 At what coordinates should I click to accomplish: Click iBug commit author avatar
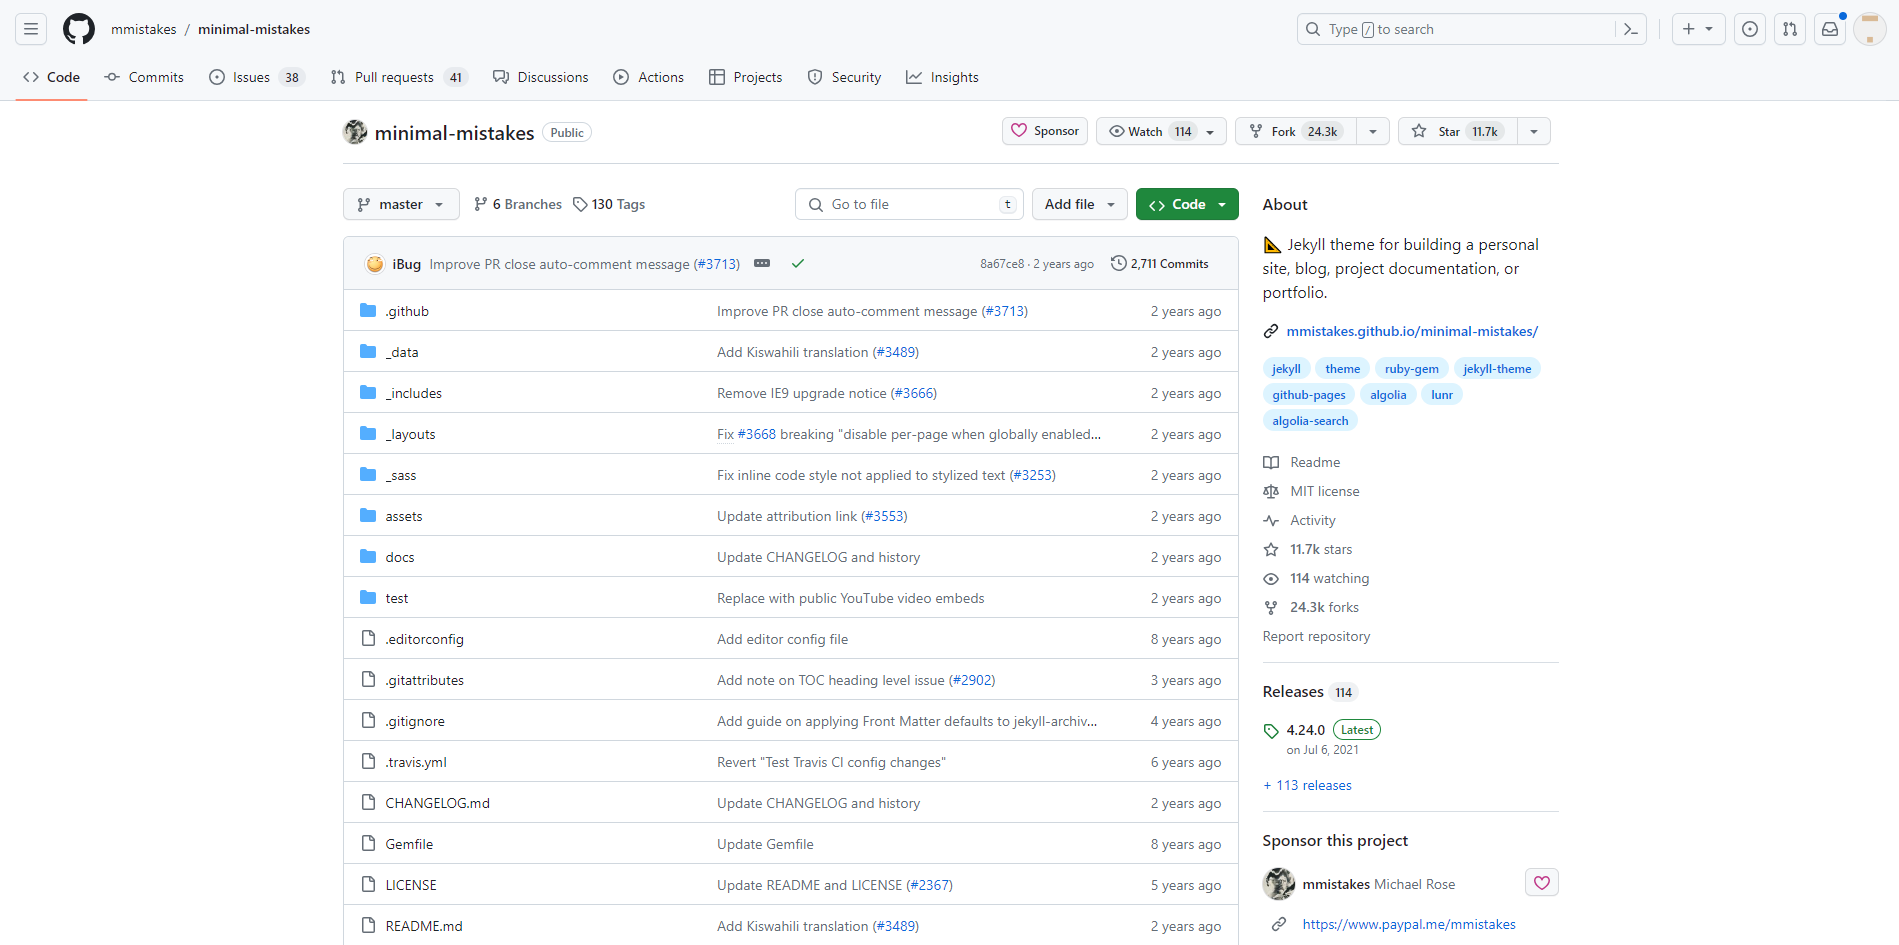click(375, 264)
